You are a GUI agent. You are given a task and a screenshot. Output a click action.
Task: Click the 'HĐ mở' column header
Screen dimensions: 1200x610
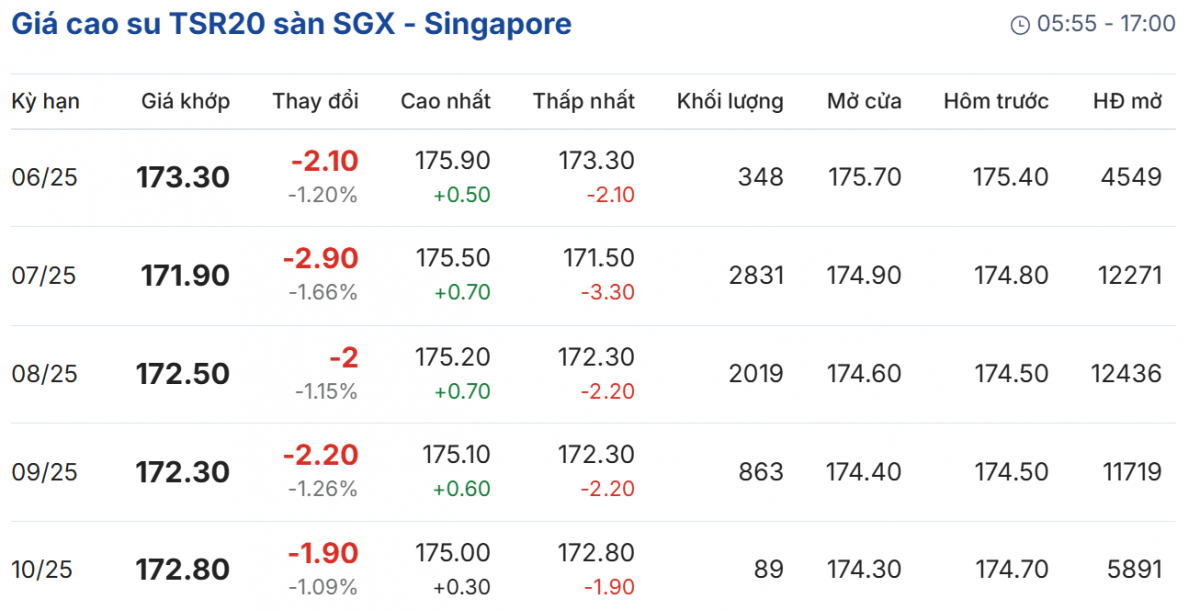coord(1128,101)
